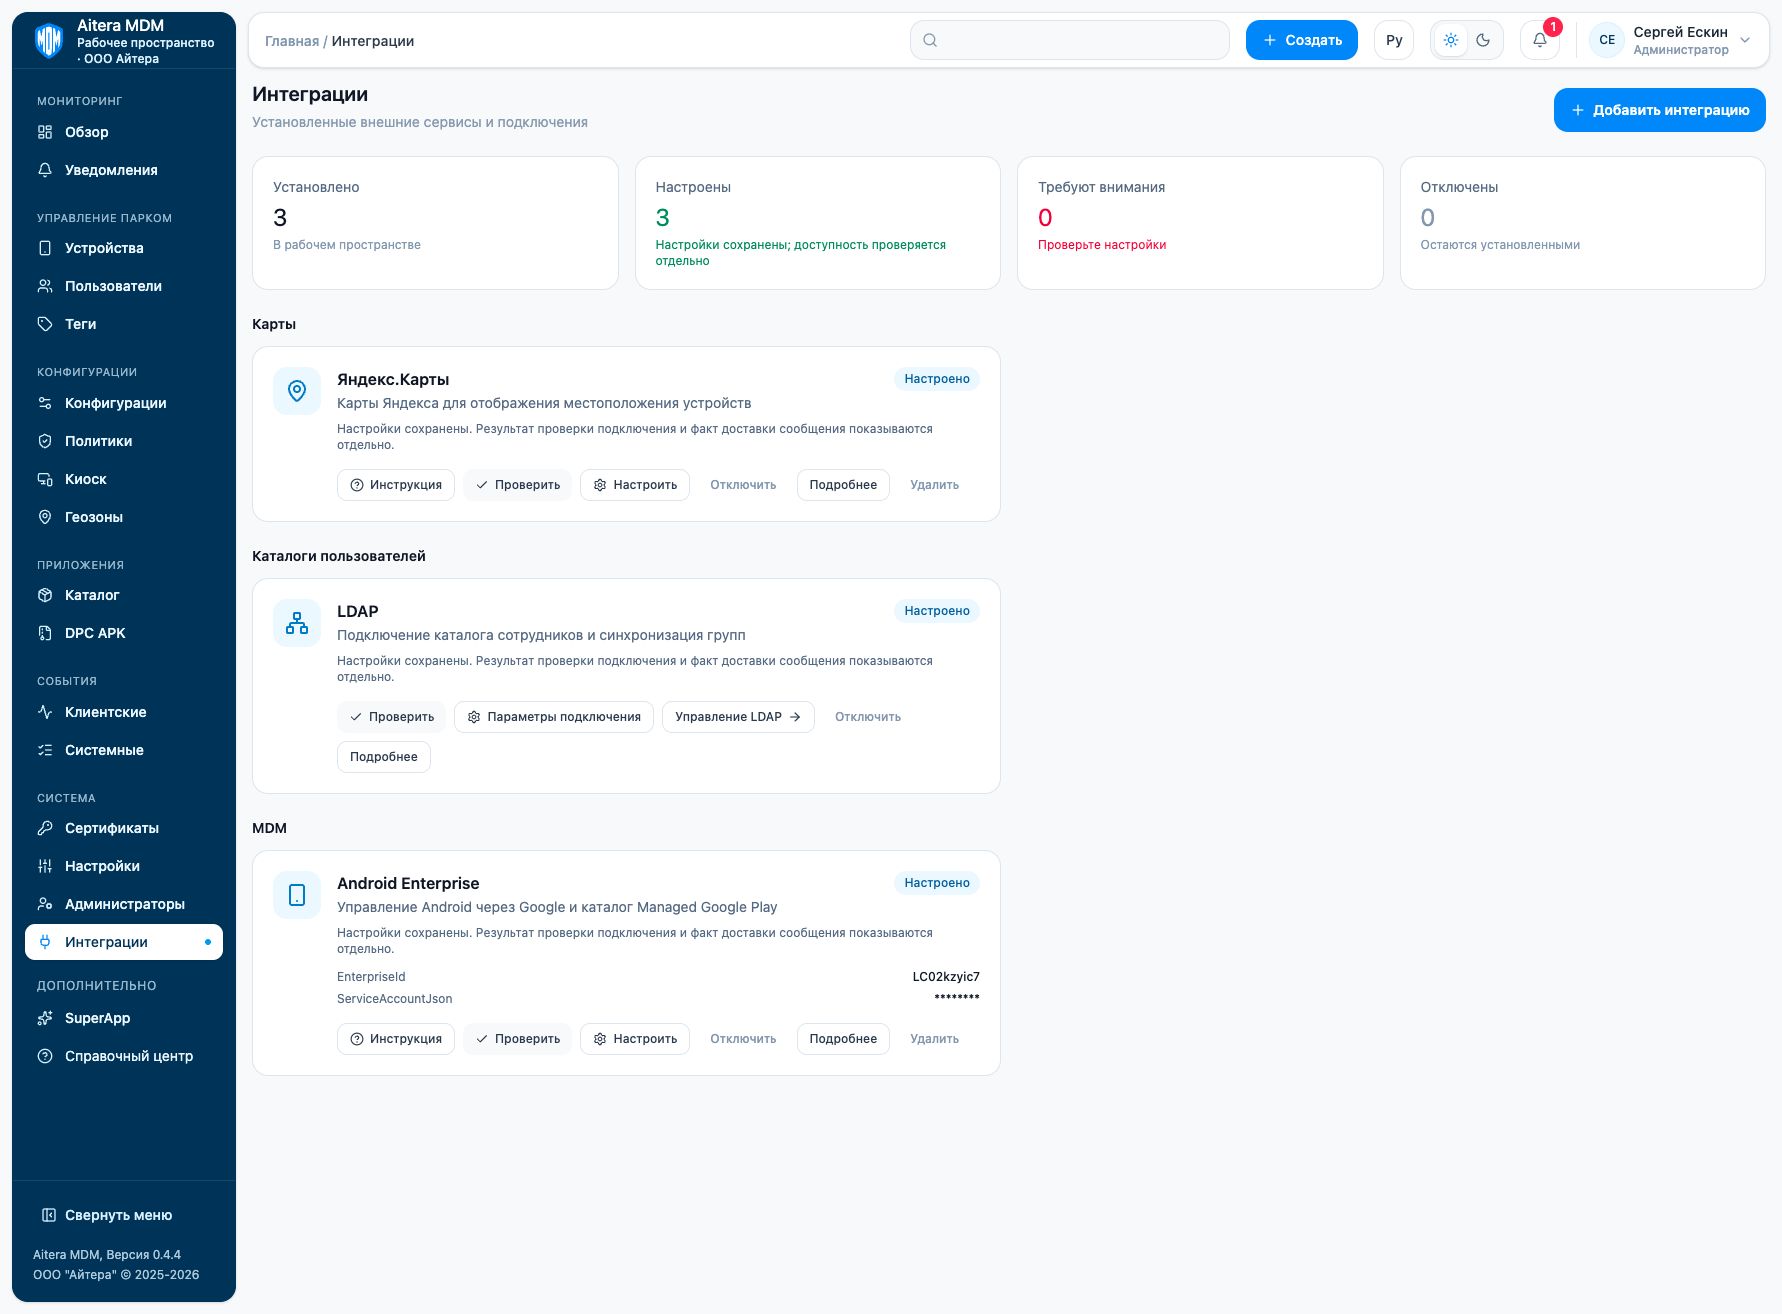Collapse the menu with Свернуть меню
This screenshot has height=1314, width=1782.
(107, 1215)
